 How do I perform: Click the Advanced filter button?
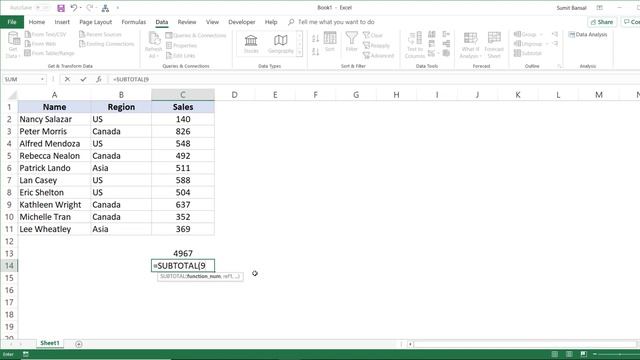point(378,56)
